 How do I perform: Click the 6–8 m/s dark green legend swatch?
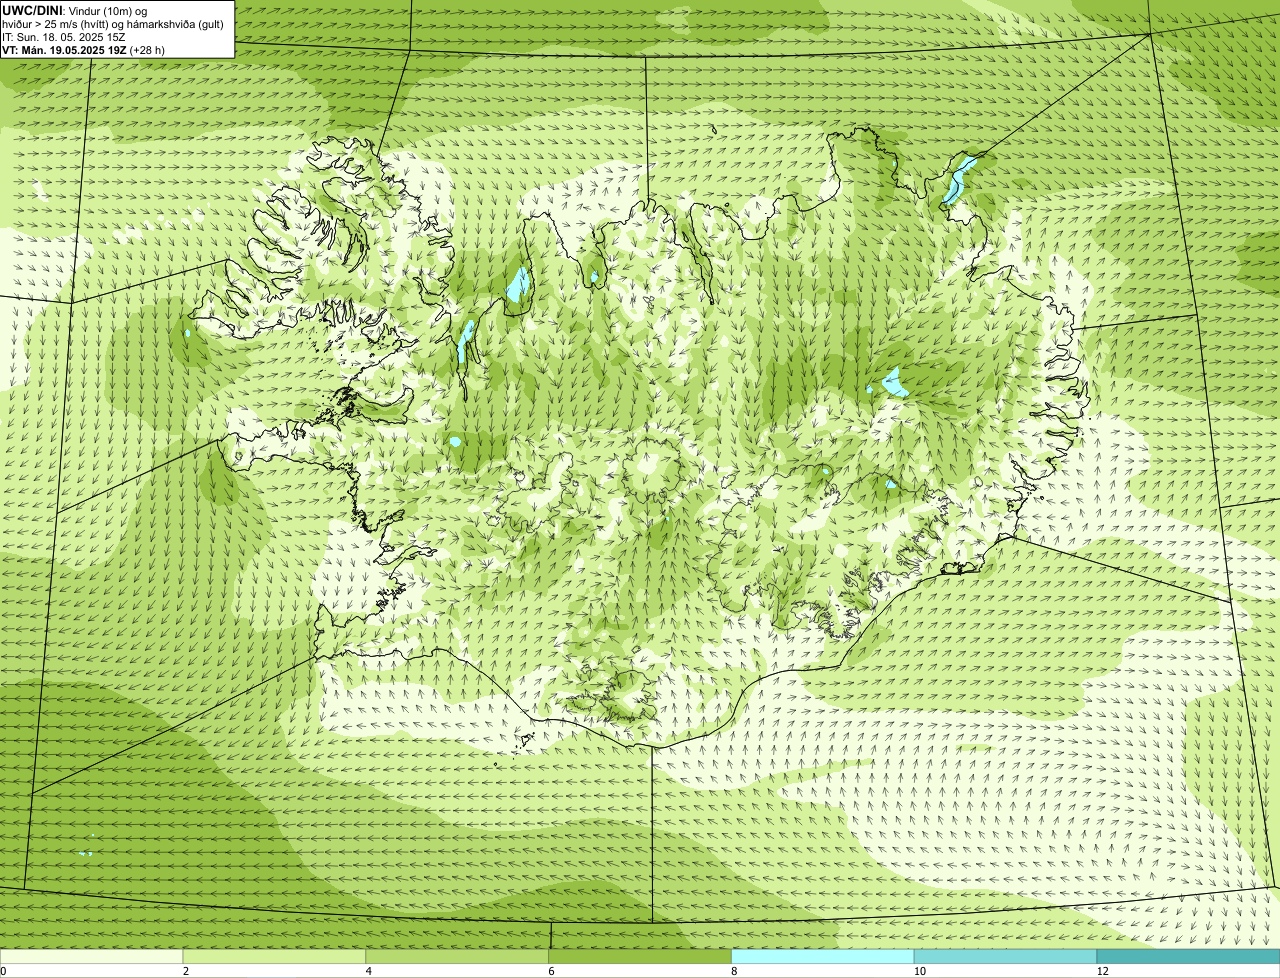[640, 956]
